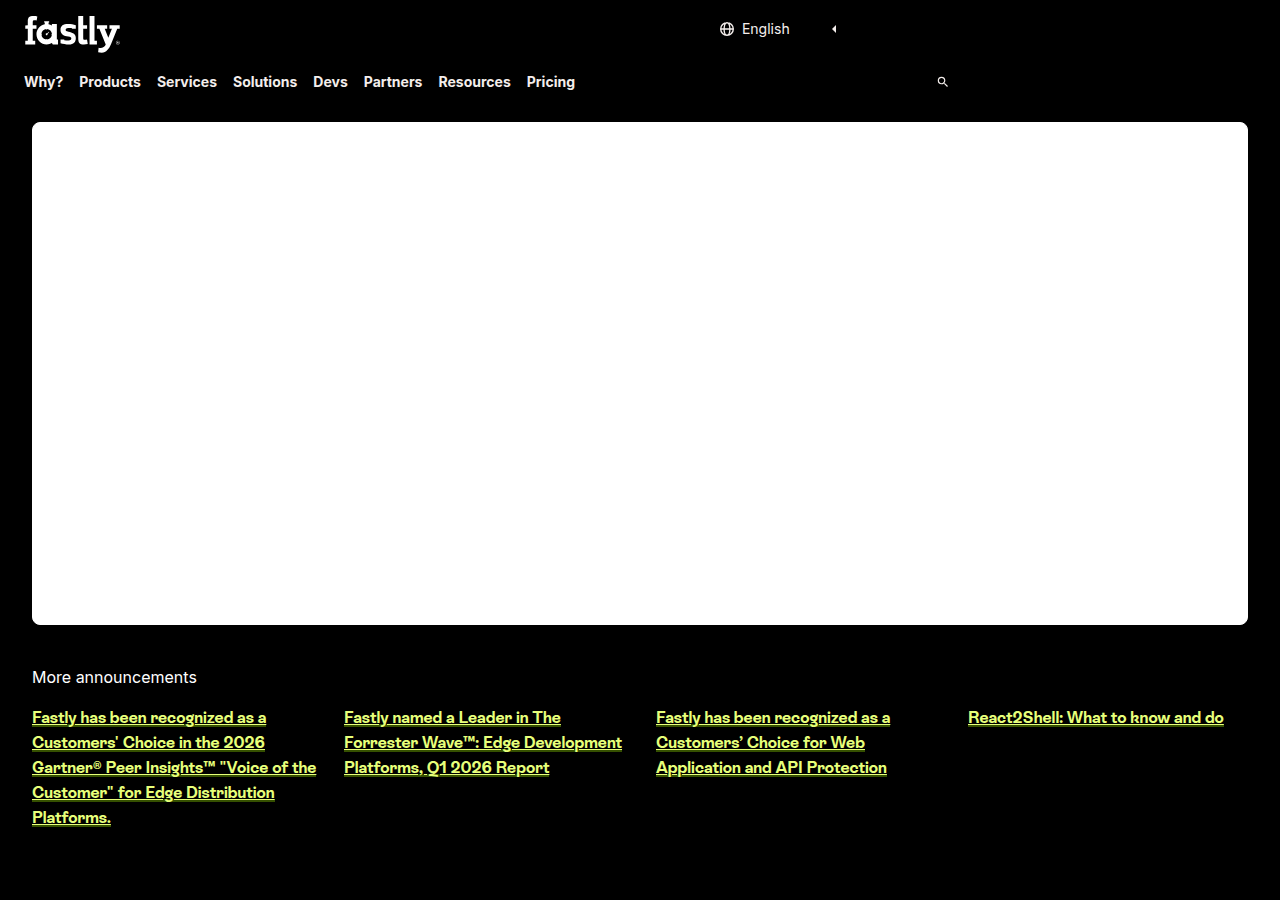Open the Services menu
The height and width of the screenshot is (900, 1280).
pyautogui.click(x=187, y=82)
